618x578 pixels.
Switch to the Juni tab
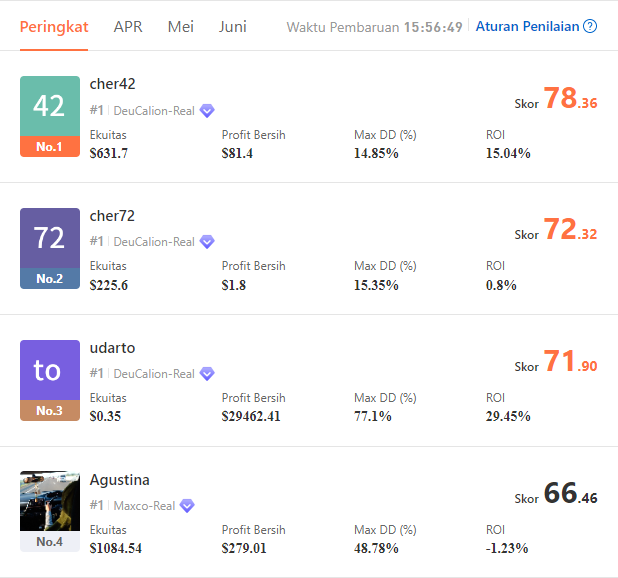point(233,27)
